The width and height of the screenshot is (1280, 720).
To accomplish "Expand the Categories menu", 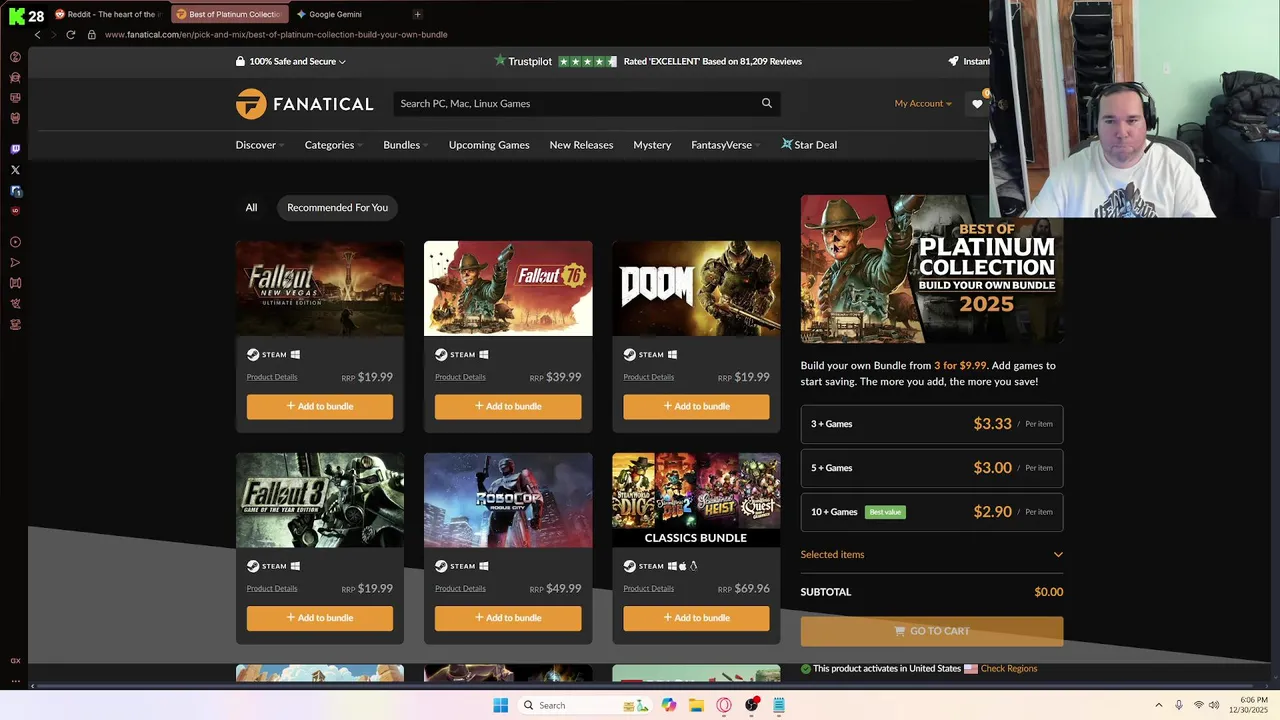I will point(333,145).
